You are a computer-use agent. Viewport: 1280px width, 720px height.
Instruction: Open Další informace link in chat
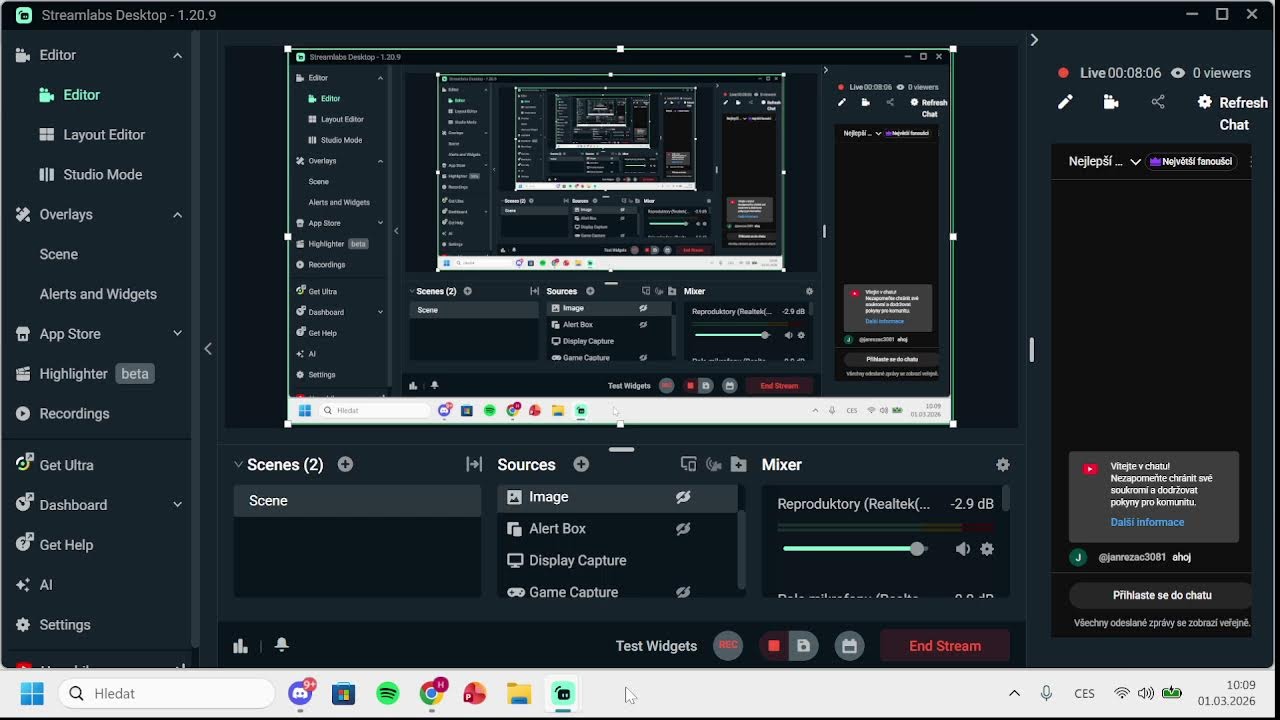pyautogui.click(x=1147, y=522)
